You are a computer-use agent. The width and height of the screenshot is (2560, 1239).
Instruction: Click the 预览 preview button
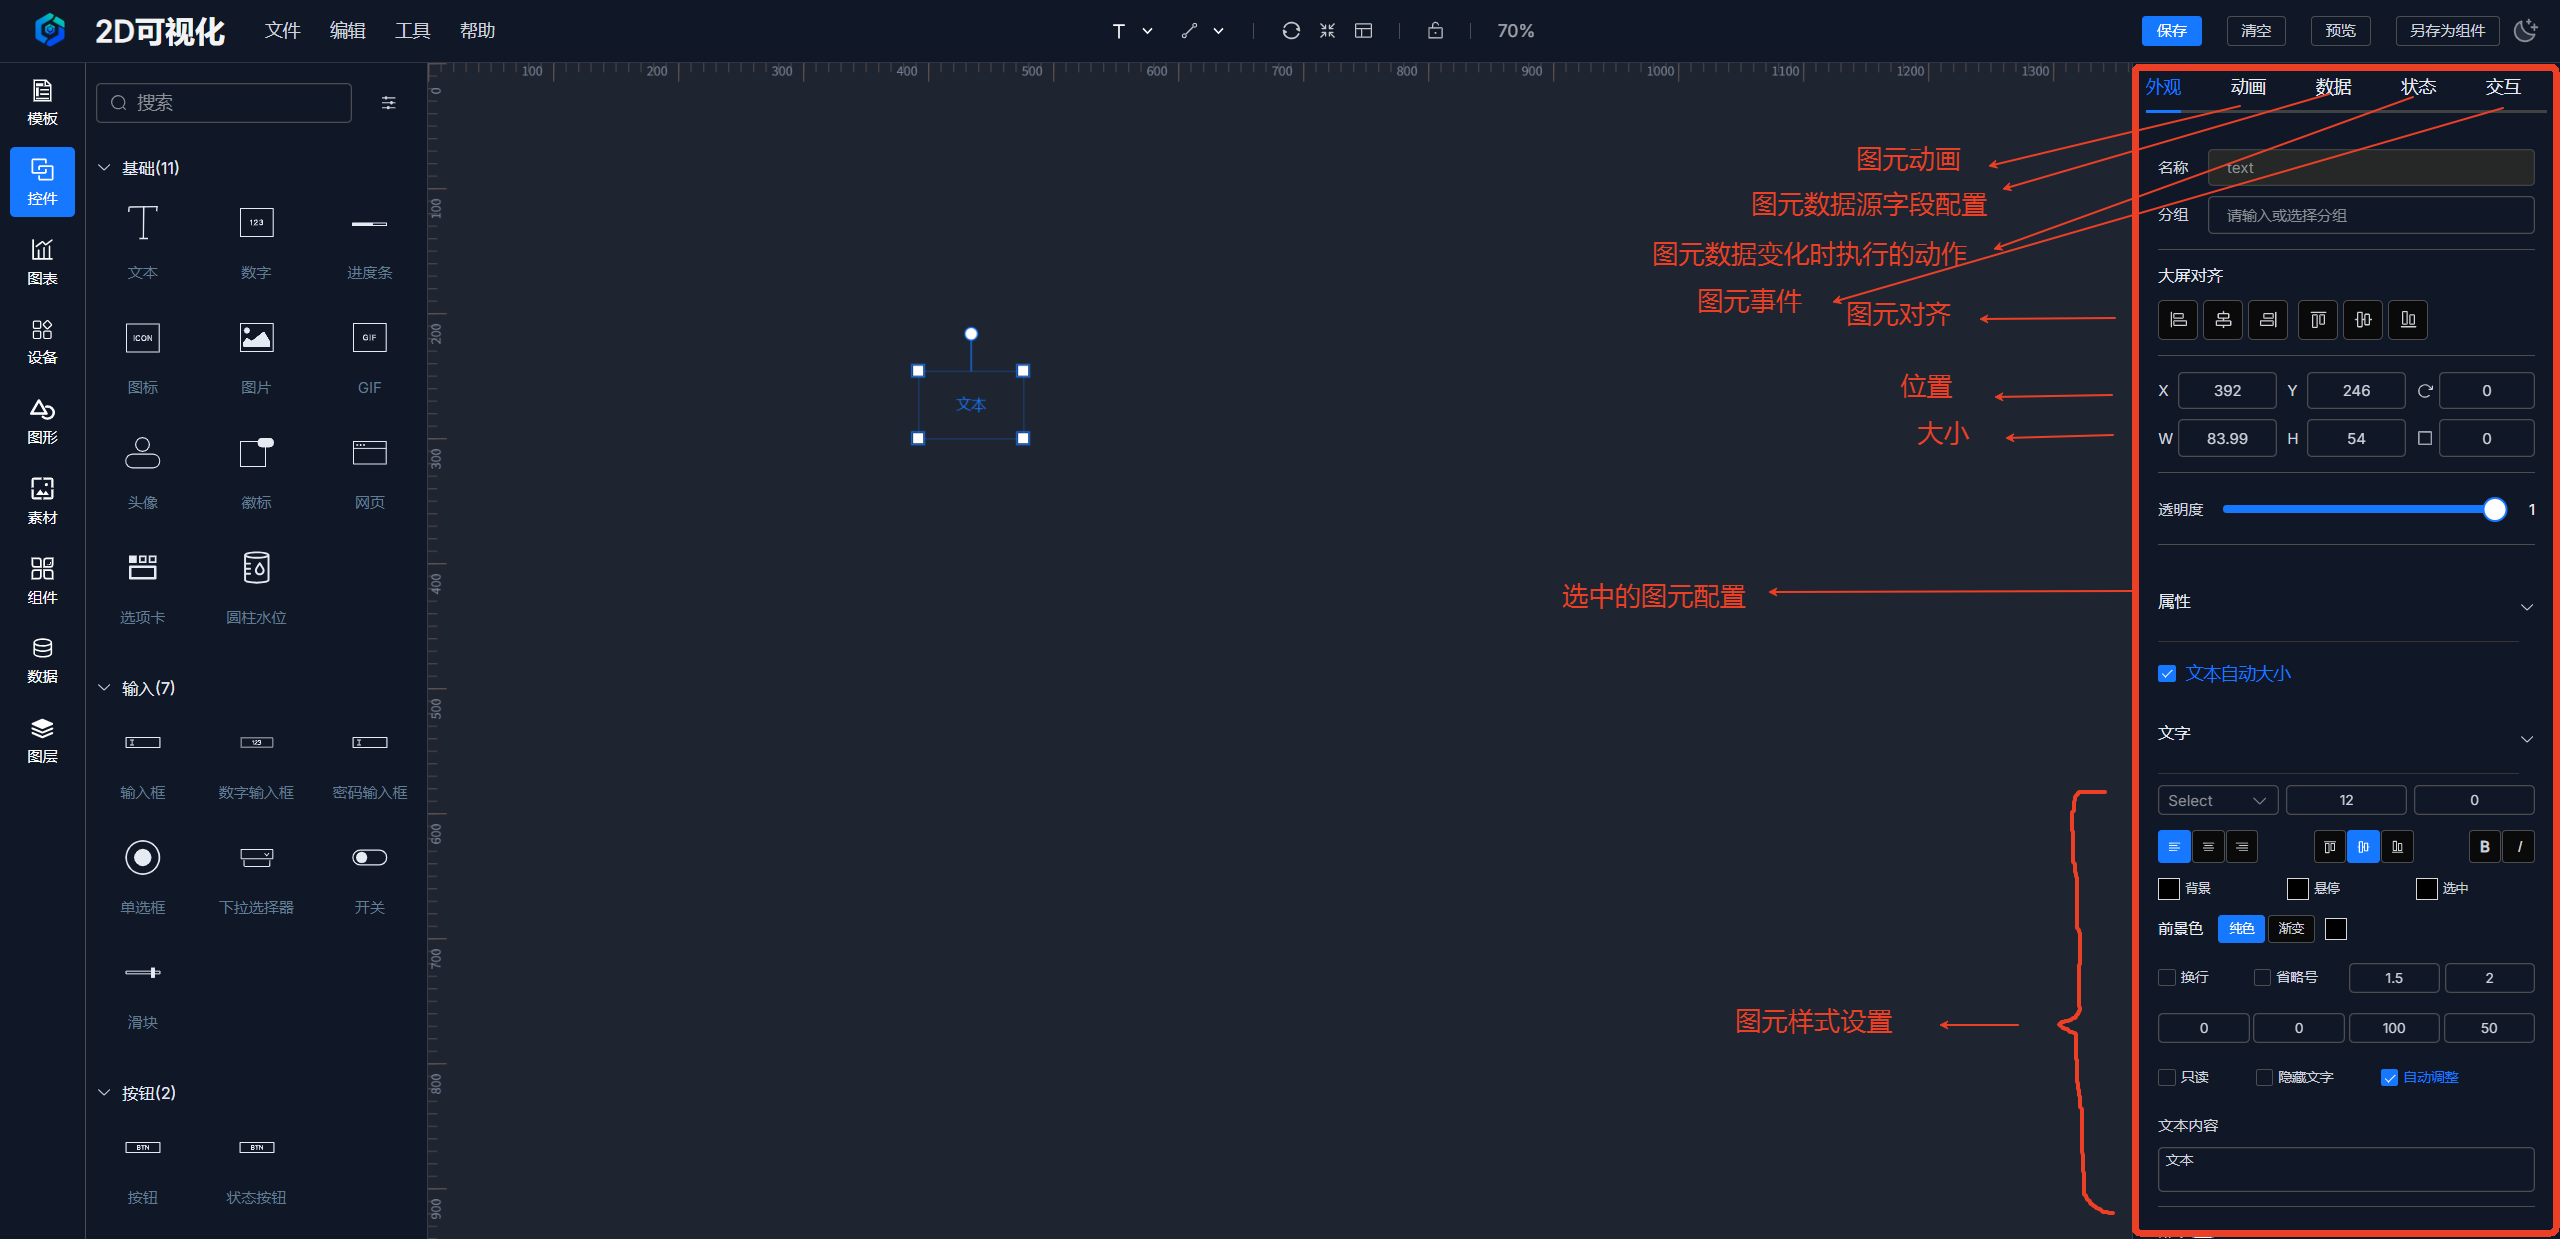[2340, 31]
